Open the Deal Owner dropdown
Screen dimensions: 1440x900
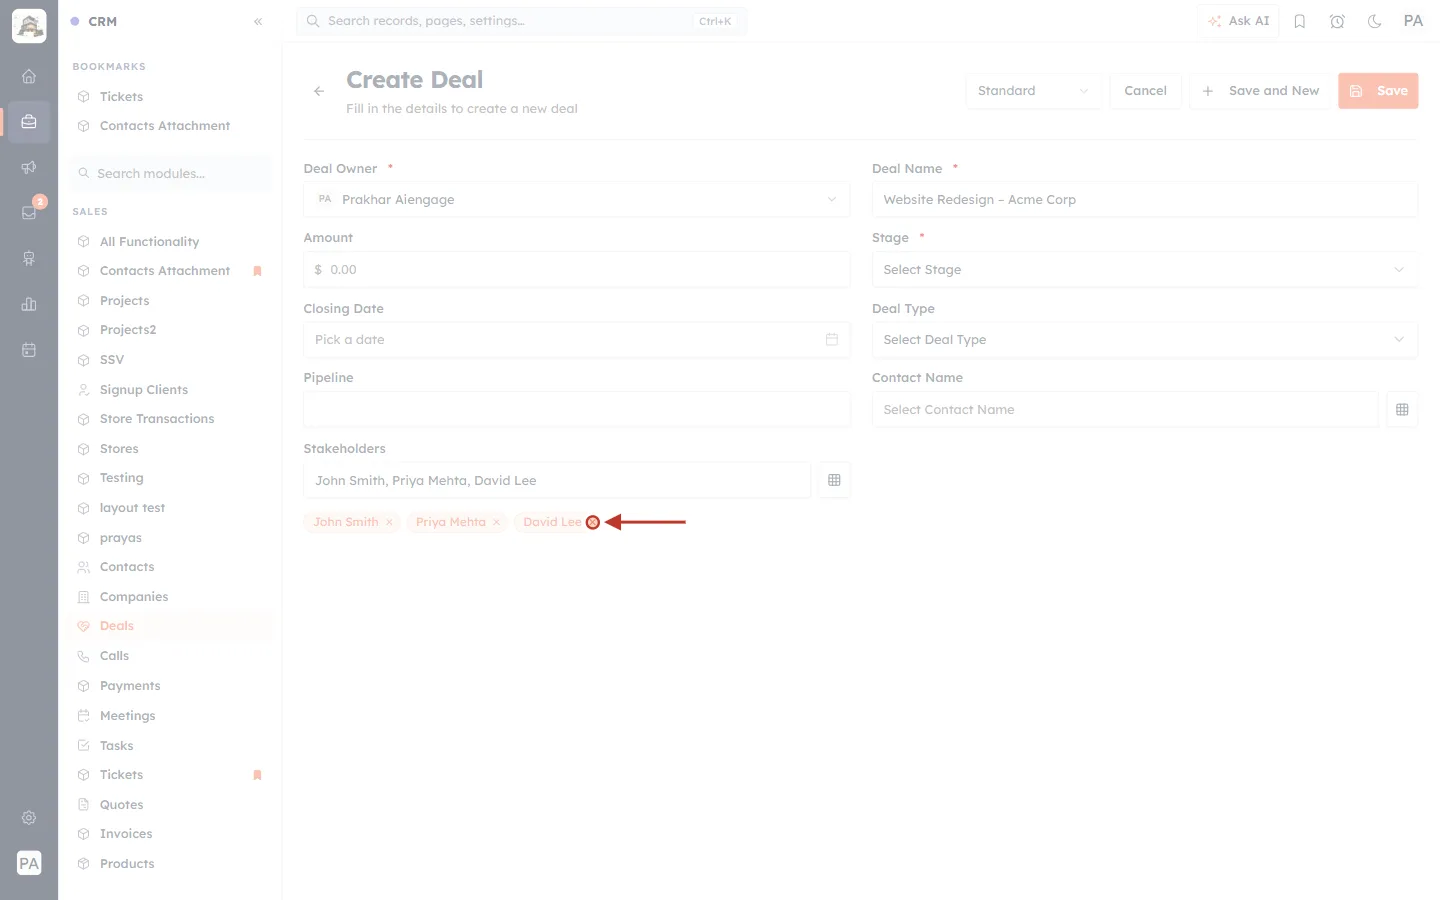point(577,199)
